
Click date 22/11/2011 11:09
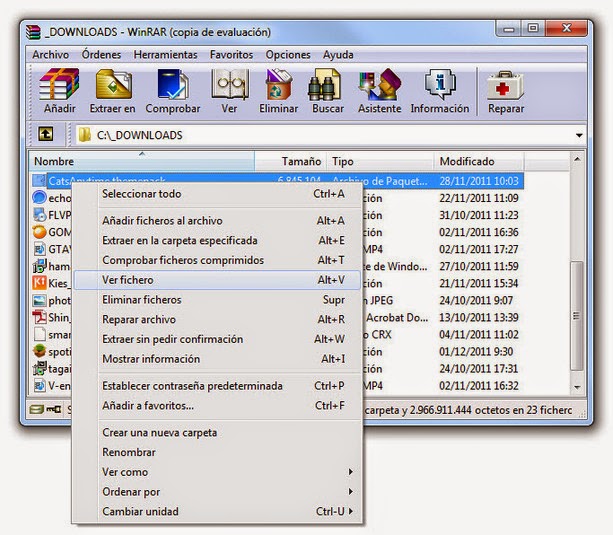point(479,198)
